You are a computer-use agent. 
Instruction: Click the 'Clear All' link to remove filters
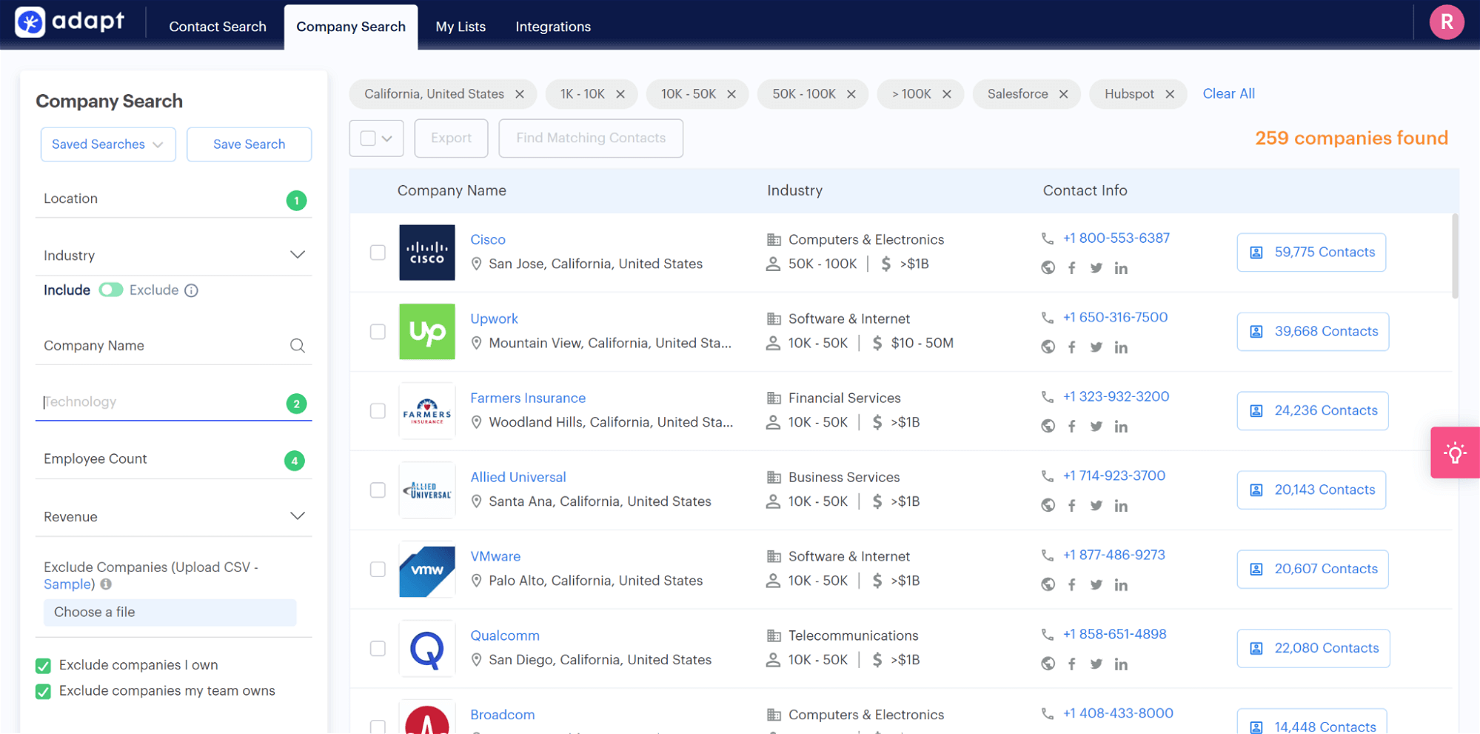(1228, 93)
